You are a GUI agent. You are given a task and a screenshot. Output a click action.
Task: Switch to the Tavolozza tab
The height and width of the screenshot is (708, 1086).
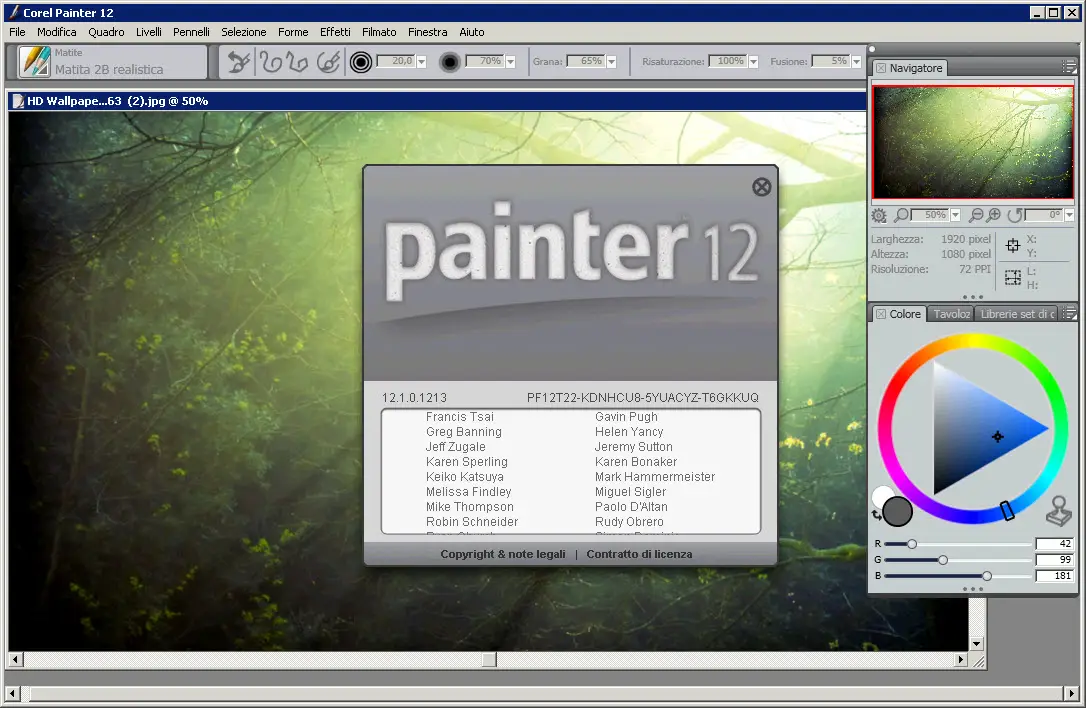[x=951, y=314]
